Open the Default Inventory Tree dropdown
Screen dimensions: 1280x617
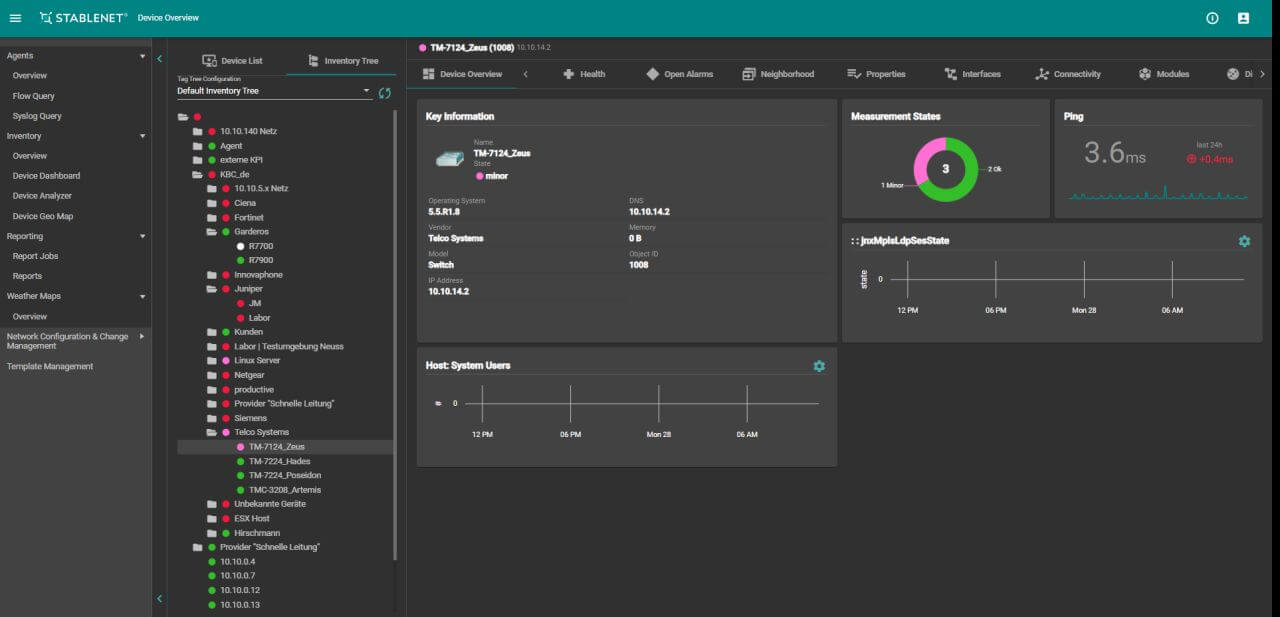click(274, 91)
